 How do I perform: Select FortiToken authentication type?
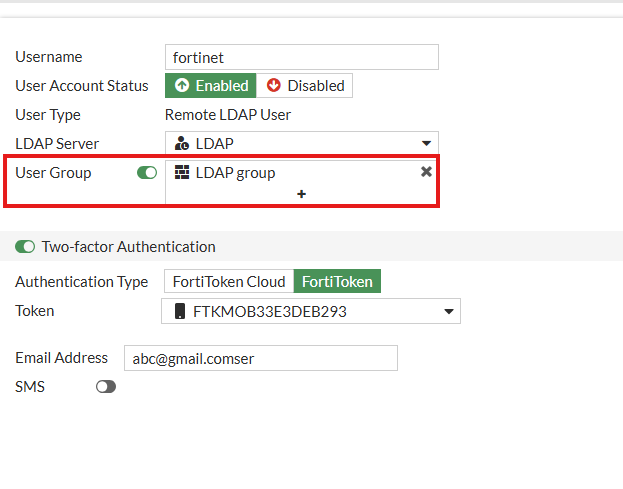tap(337, 282)
